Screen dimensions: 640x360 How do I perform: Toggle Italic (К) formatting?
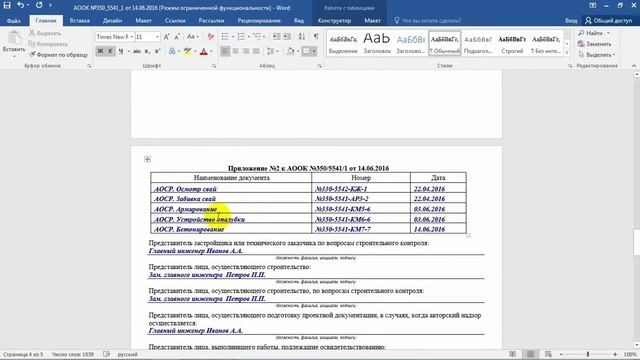(110, 51)
